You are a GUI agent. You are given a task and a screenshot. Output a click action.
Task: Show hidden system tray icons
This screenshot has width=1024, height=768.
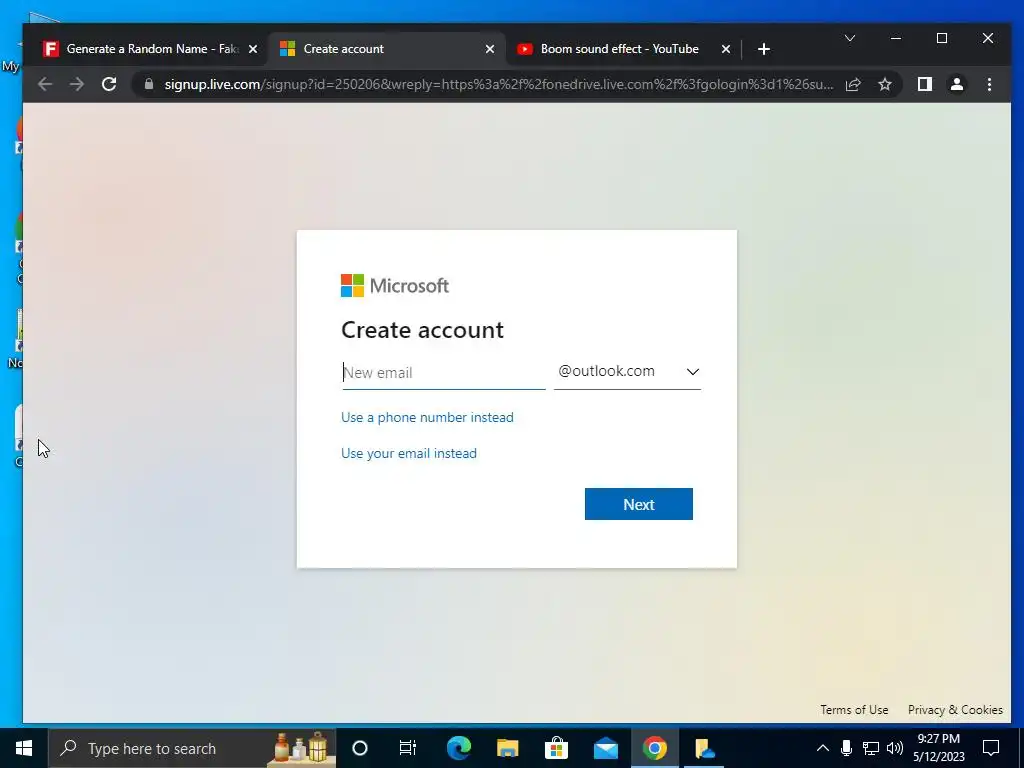click(x=823, y=748)
